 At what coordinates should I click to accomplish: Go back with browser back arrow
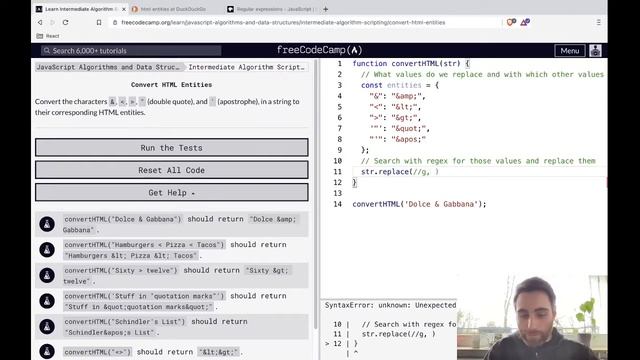[40, 22]
